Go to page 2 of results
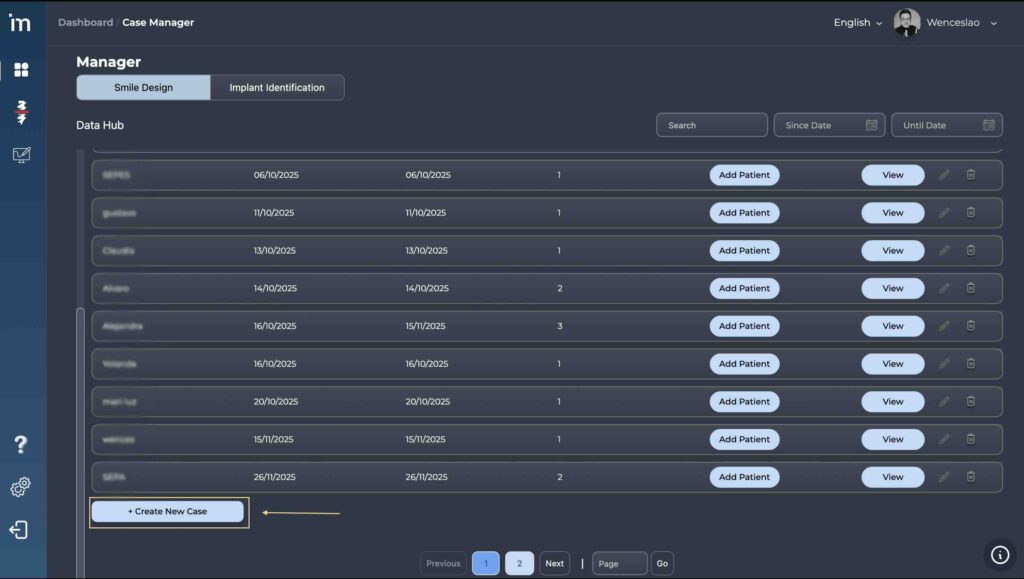This screenshot has height=579, width=1024. coord(519,563)
